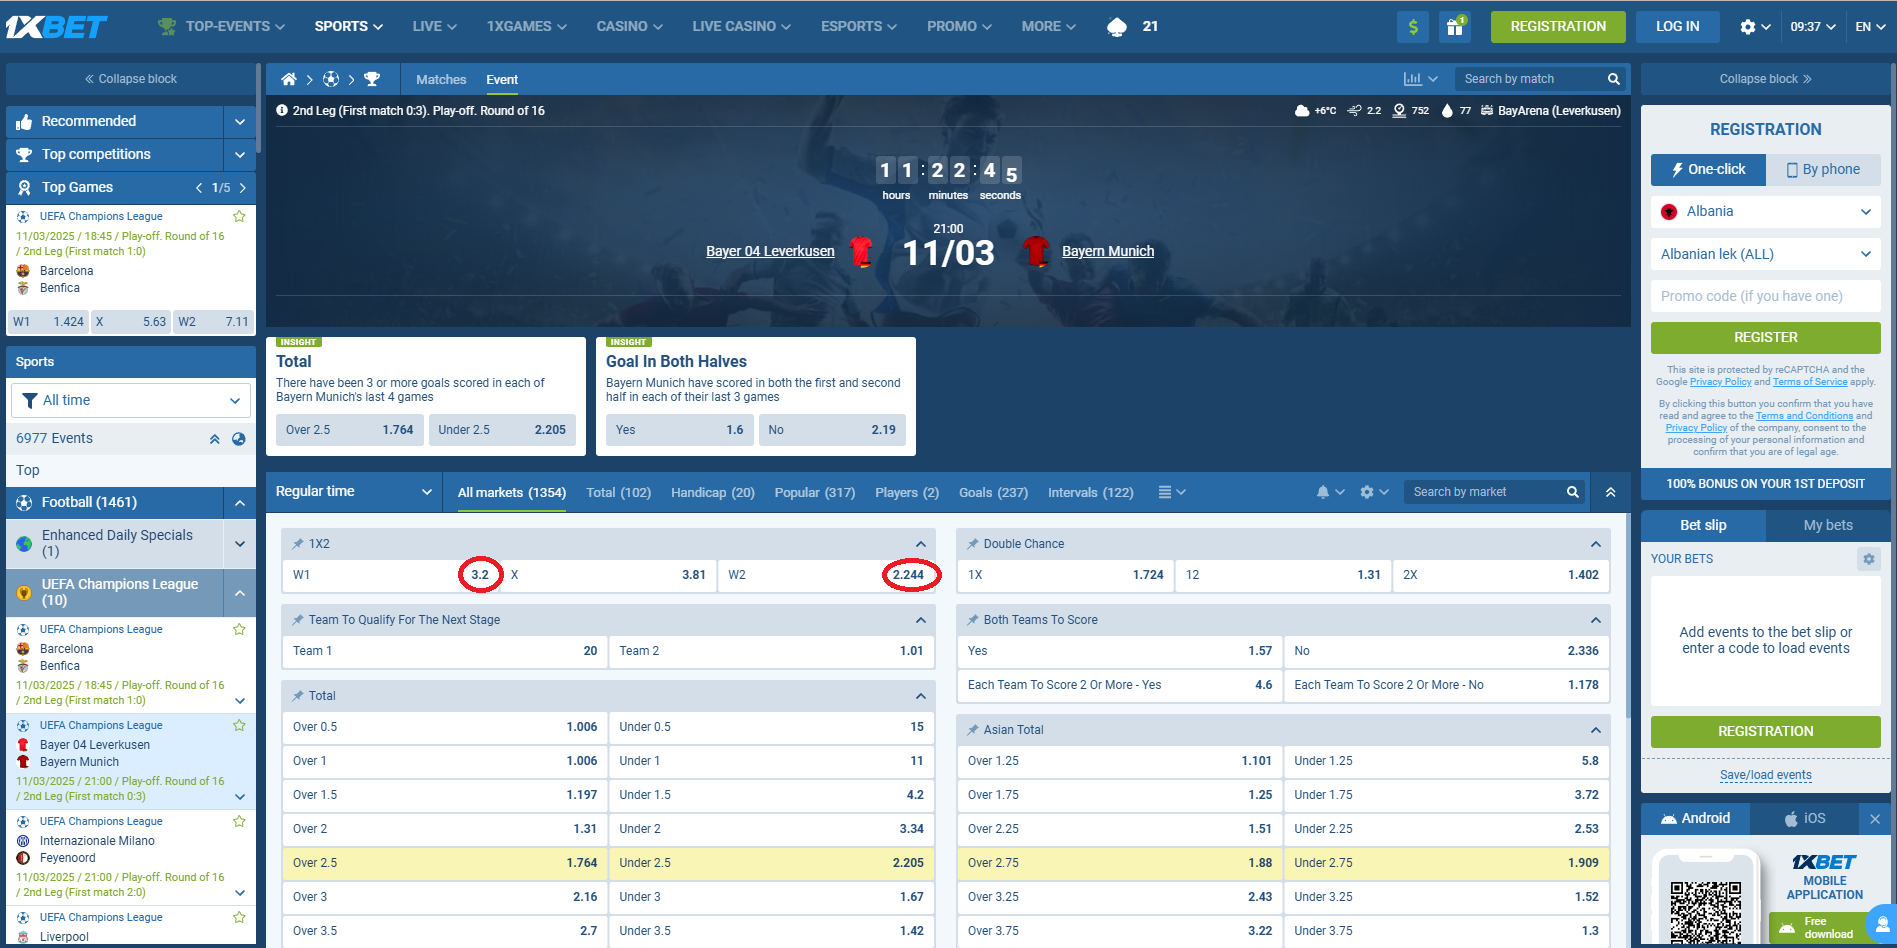Pin the 1X2 market
The height and width of the screenshot is (948, 1897).
[297, 544]
